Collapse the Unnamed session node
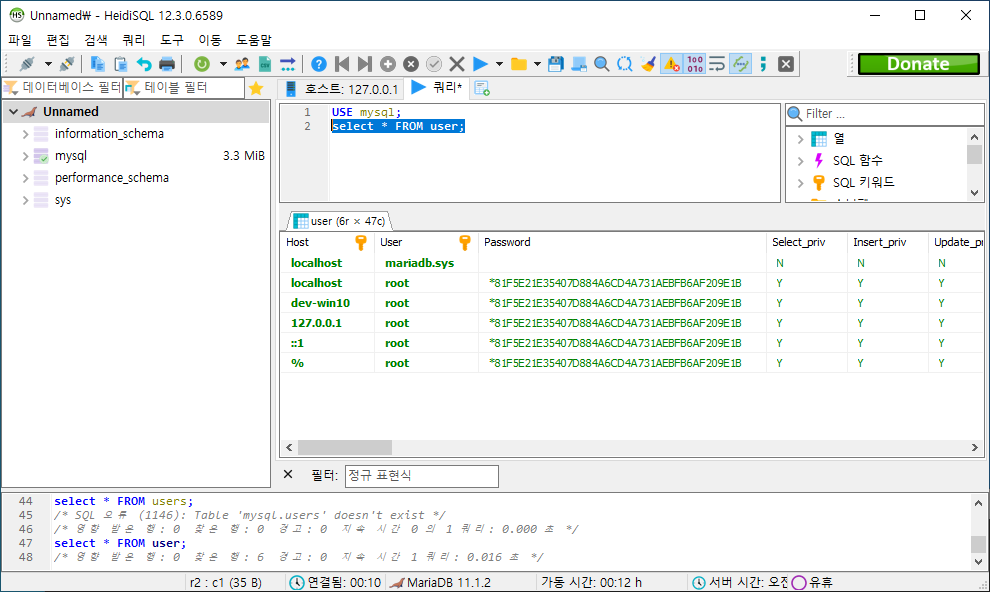The width and height of the screenshot is (990, 592). tap(13, 112)
